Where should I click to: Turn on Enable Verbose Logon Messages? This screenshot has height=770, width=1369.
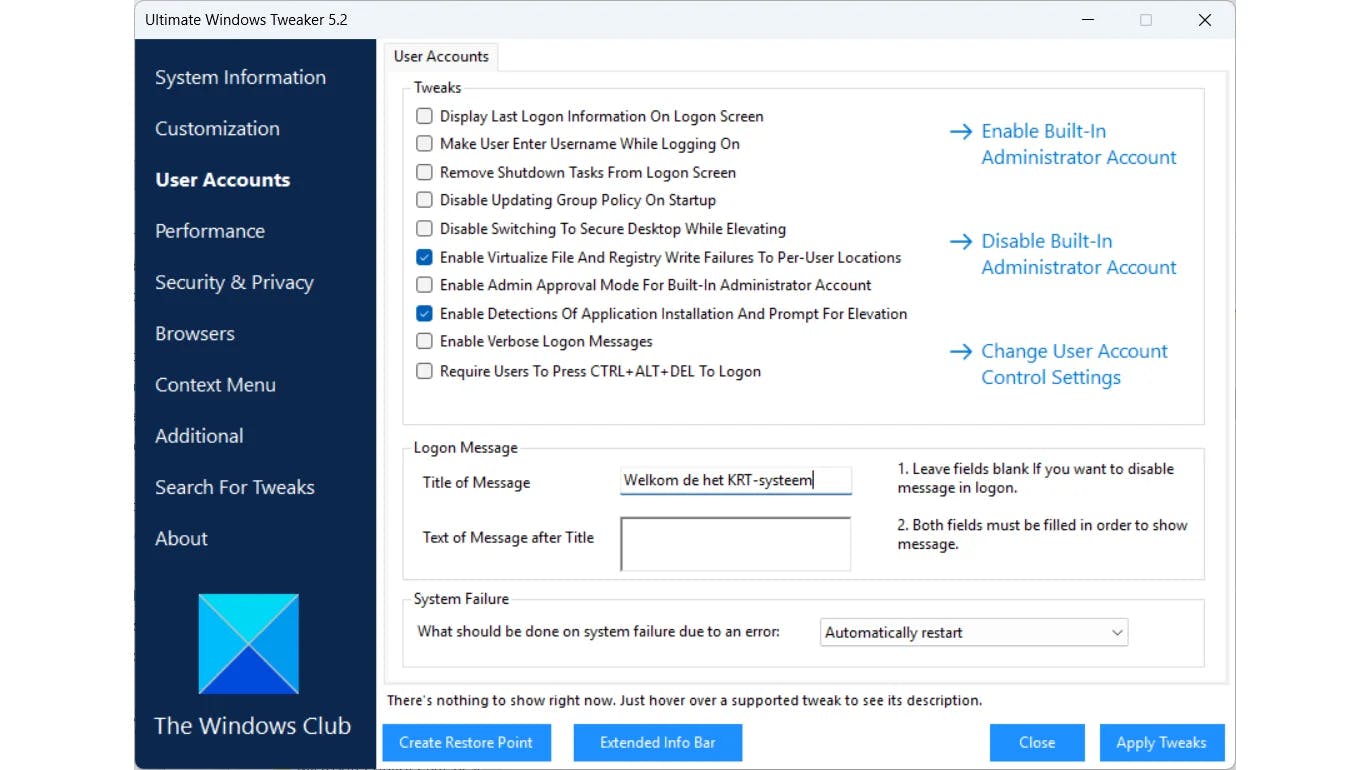pyautogui.click(x=424, y=341)
